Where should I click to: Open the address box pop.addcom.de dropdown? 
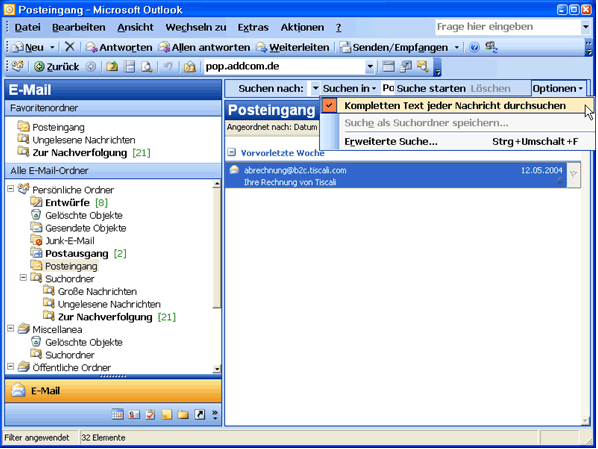tap(370, 67)
